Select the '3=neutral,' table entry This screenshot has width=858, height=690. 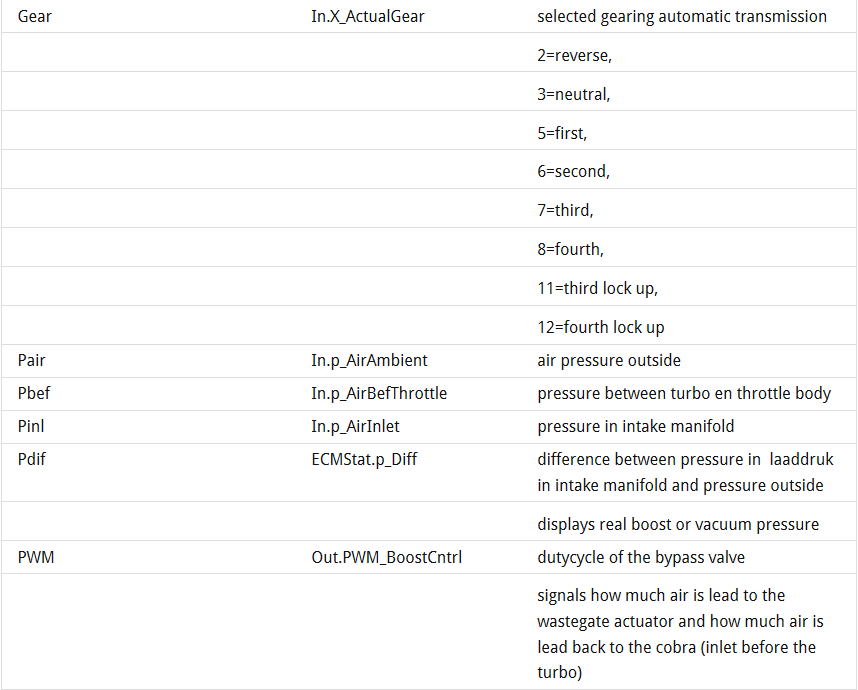click(x=573, y=94)
